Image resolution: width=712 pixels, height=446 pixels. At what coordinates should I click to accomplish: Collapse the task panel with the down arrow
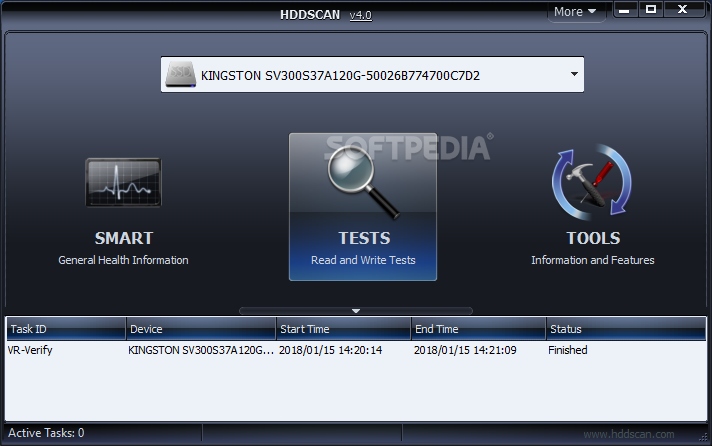tap(356, 311)
